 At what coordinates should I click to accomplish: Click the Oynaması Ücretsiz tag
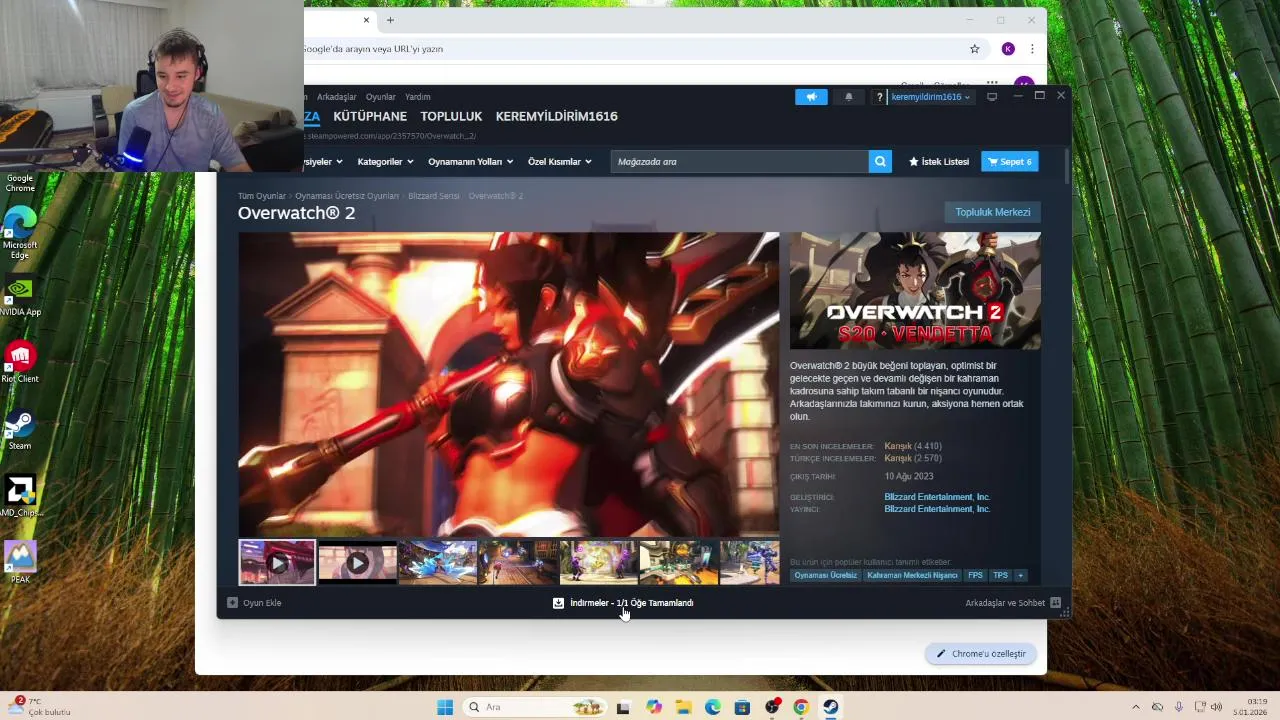[x=826, y=576]
